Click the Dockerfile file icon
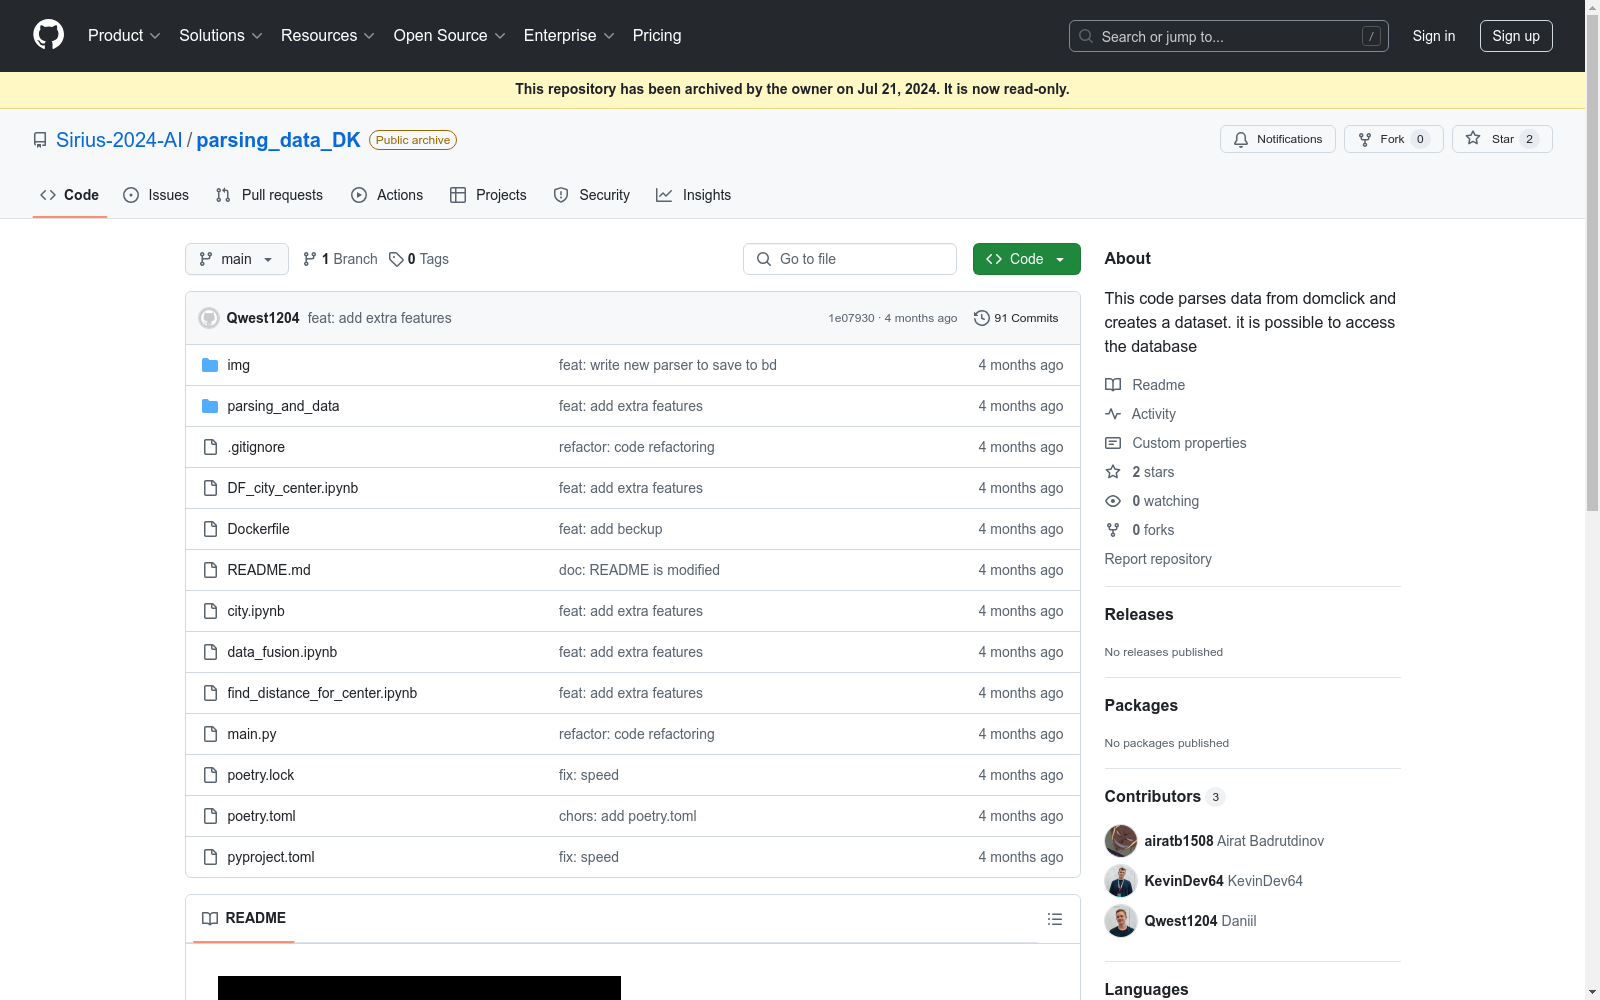Viewport: 1600px width, 1000px height. pos(210,529)
